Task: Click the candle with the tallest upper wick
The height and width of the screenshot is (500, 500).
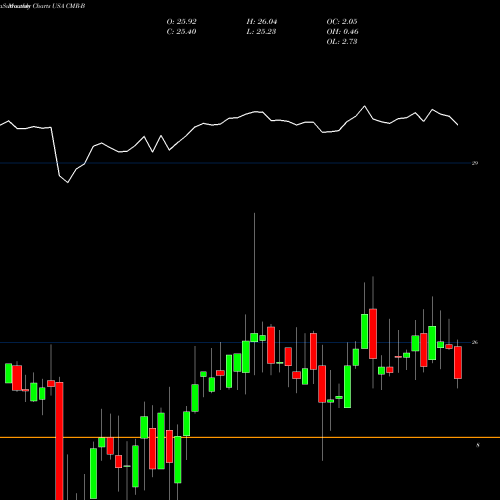Action: (x=254, y=337)
